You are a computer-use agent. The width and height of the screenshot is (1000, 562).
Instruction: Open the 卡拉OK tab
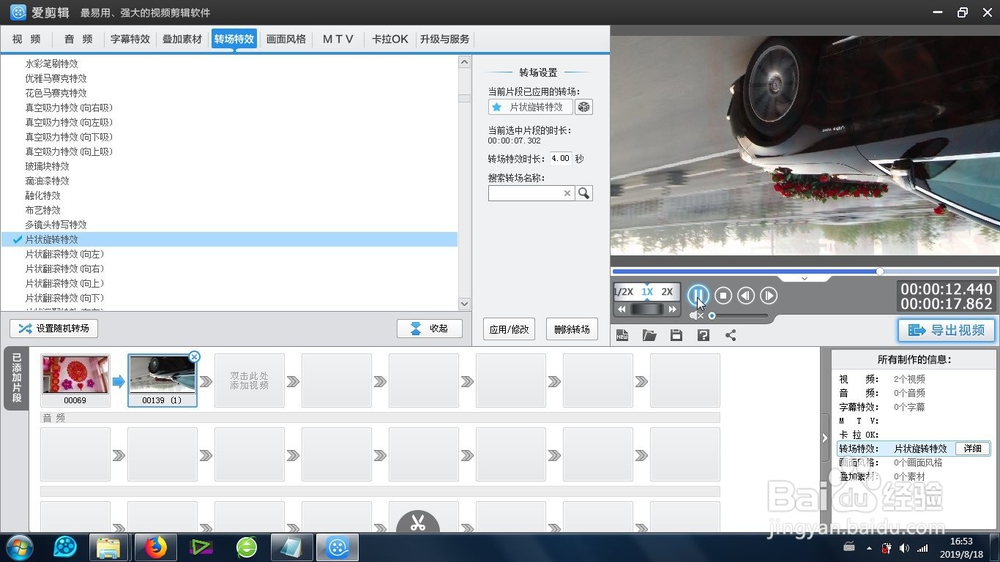tap(390, 39)
